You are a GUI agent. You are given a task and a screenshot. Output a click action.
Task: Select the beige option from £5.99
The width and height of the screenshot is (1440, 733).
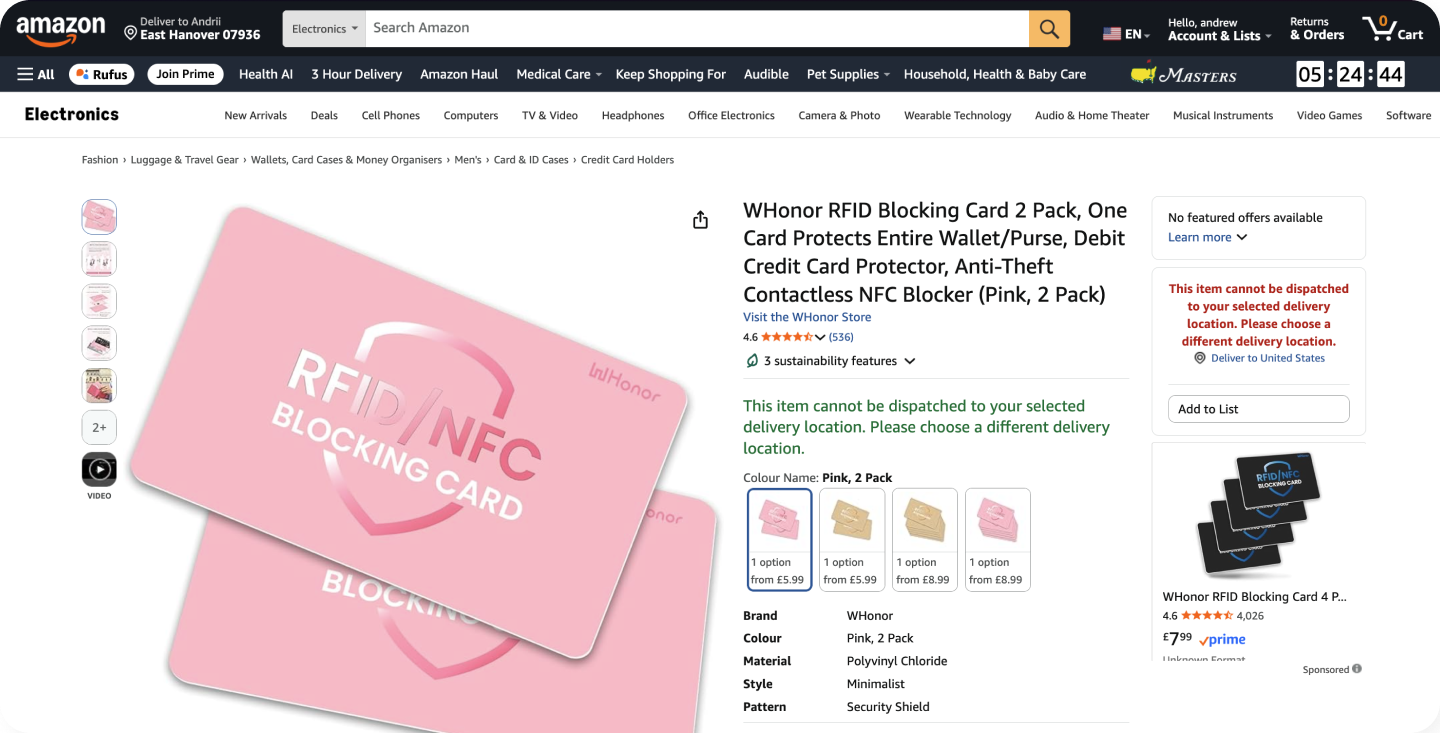851,539
